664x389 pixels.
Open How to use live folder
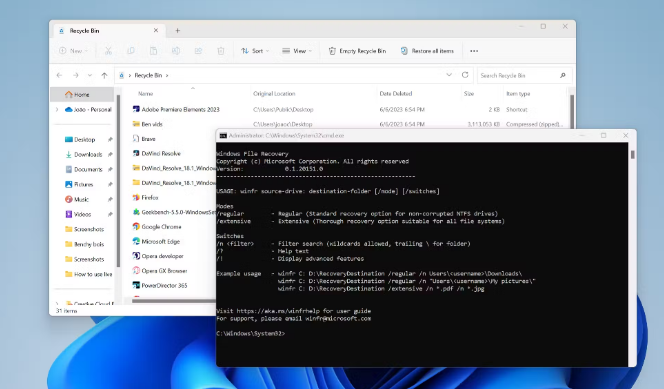click(x=93, y=274)
